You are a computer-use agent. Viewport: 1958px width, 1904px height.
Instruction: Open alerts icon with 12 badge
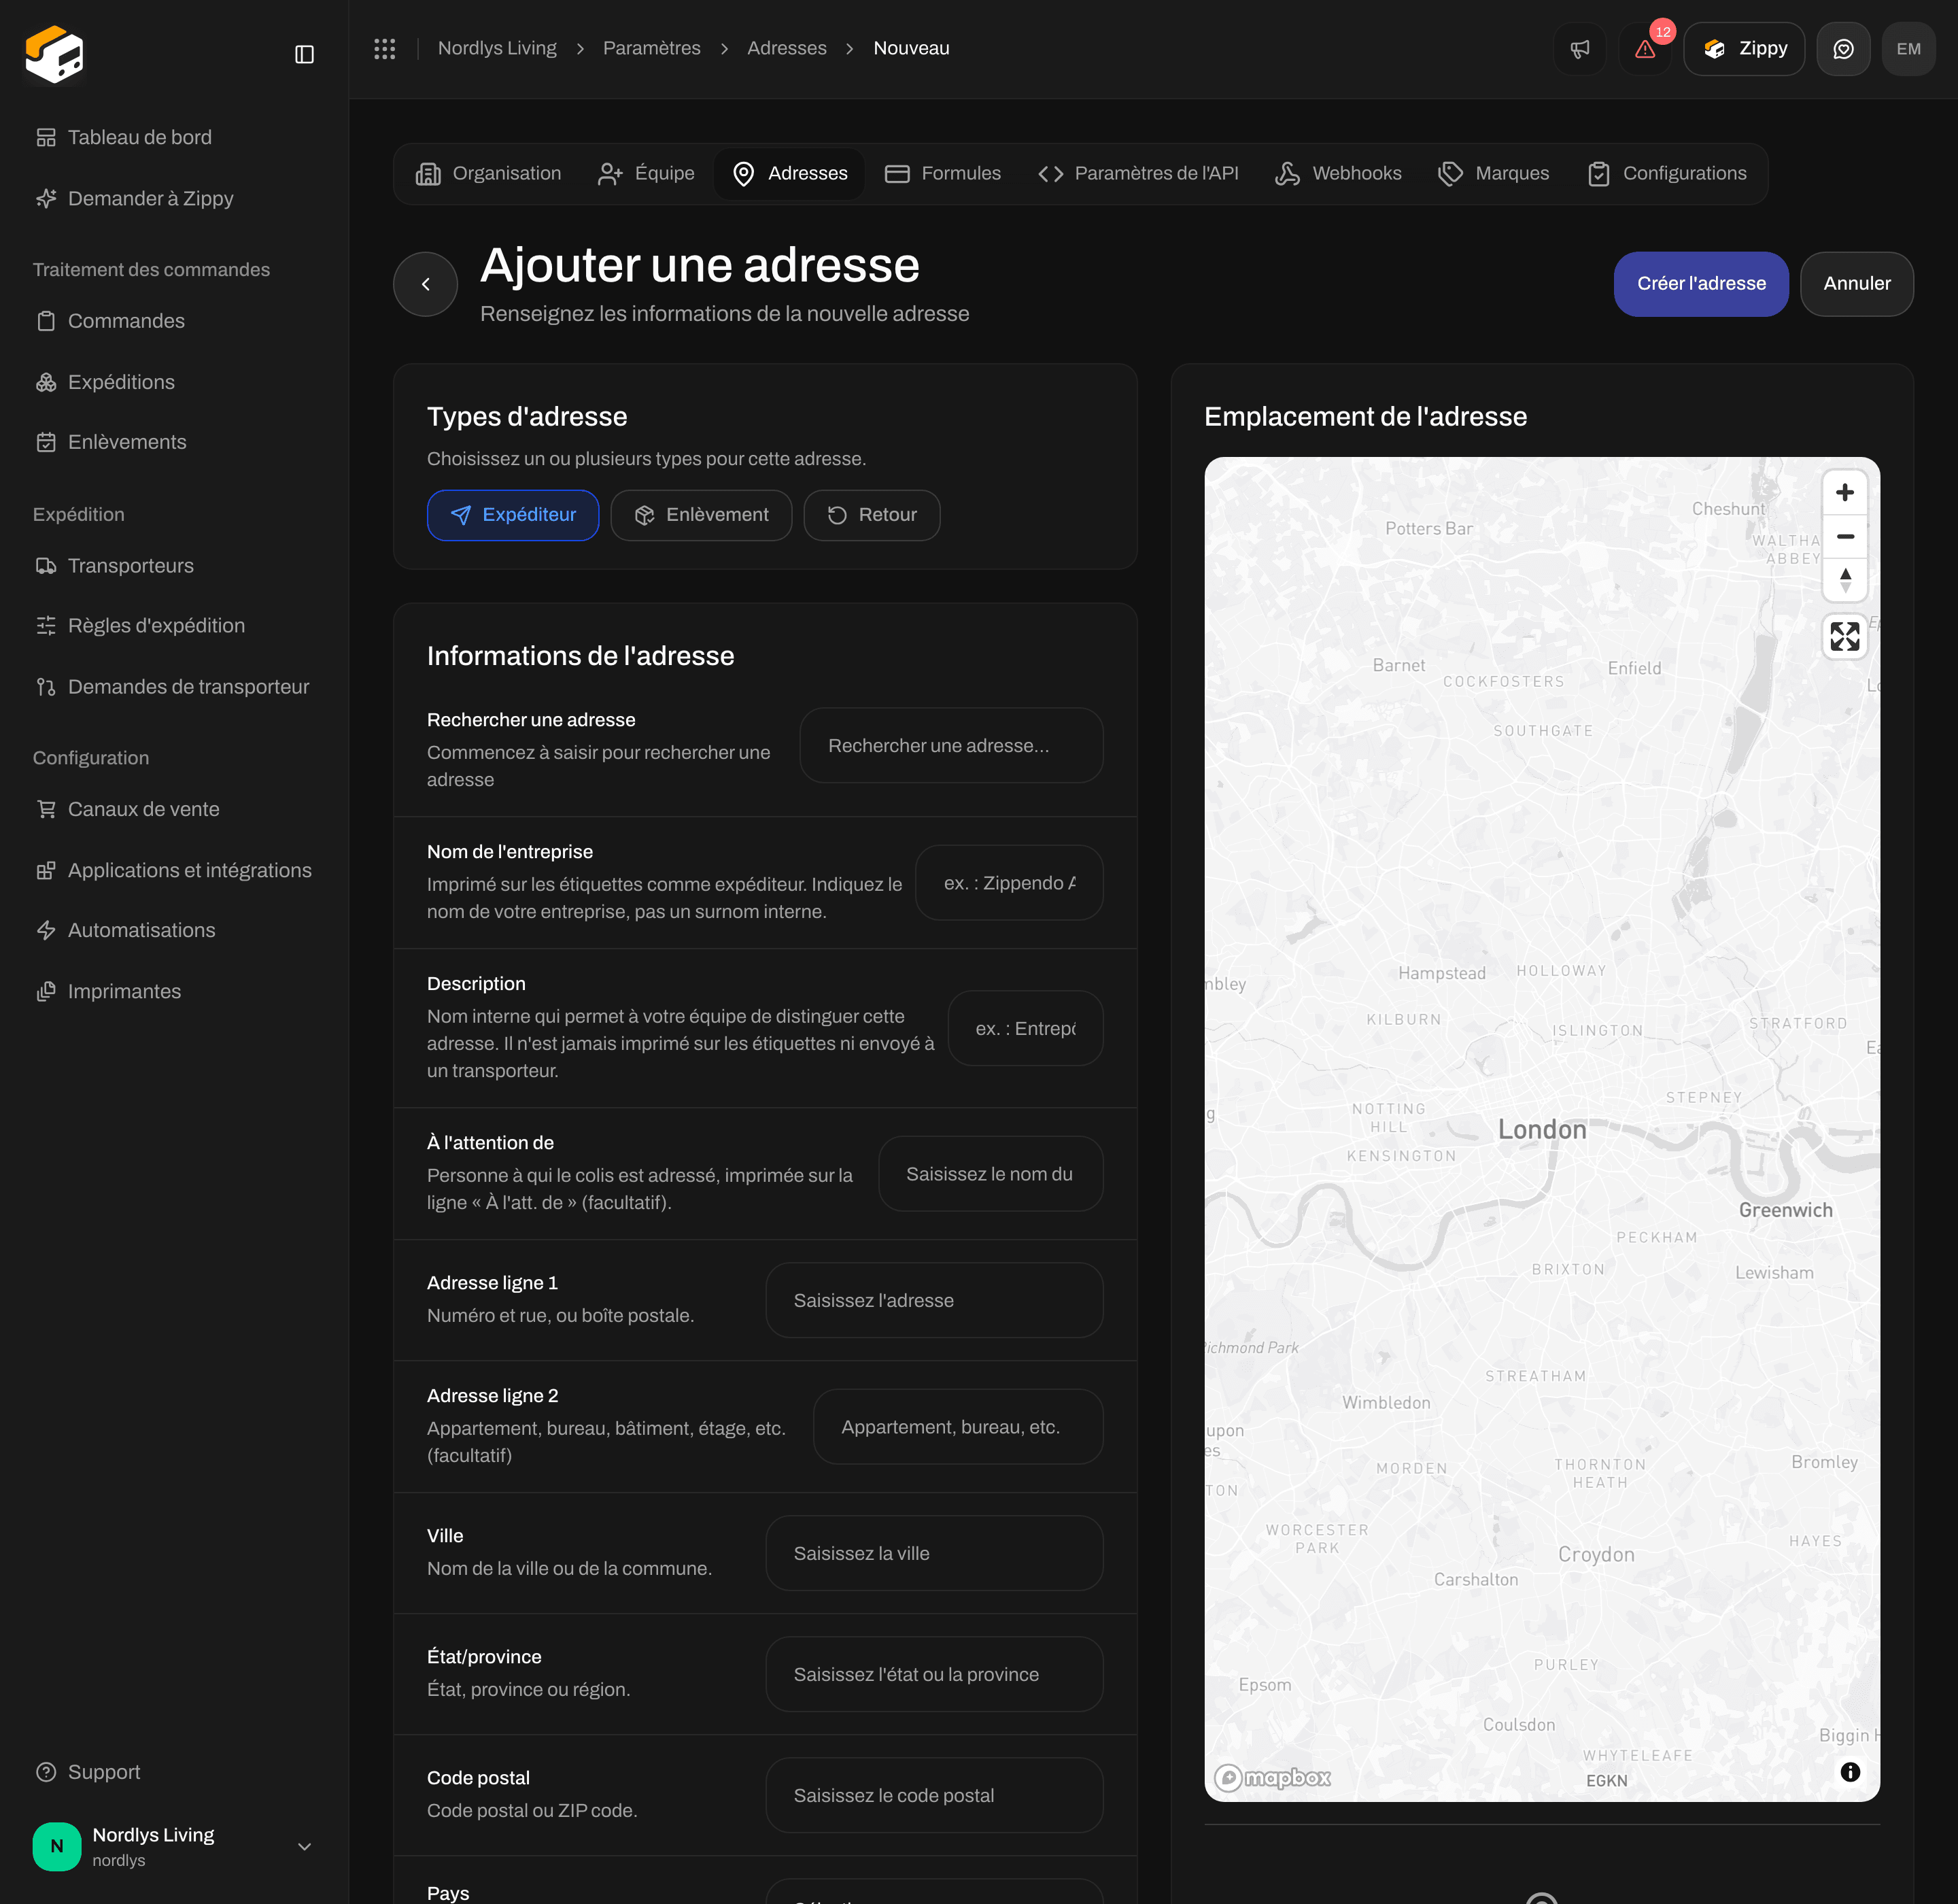(1645, 49)
